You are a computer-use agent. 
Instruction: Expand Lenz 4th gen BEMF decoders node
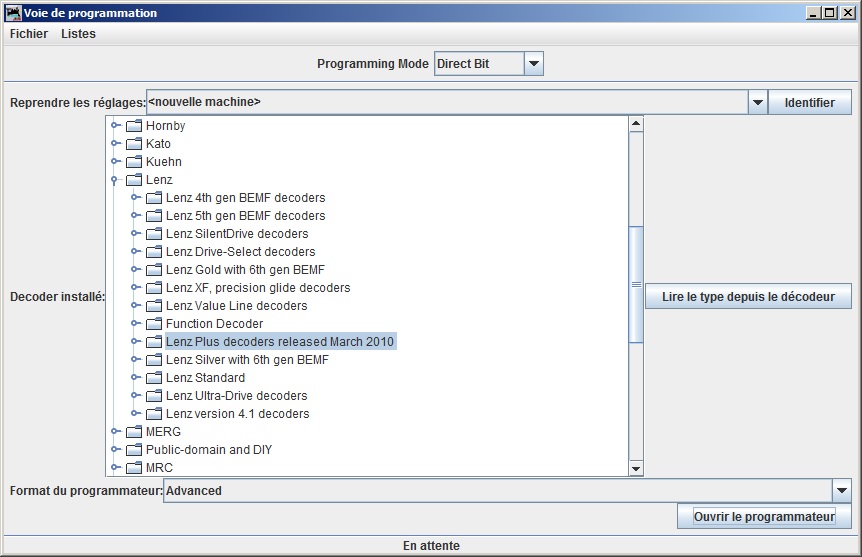(135, 197)
